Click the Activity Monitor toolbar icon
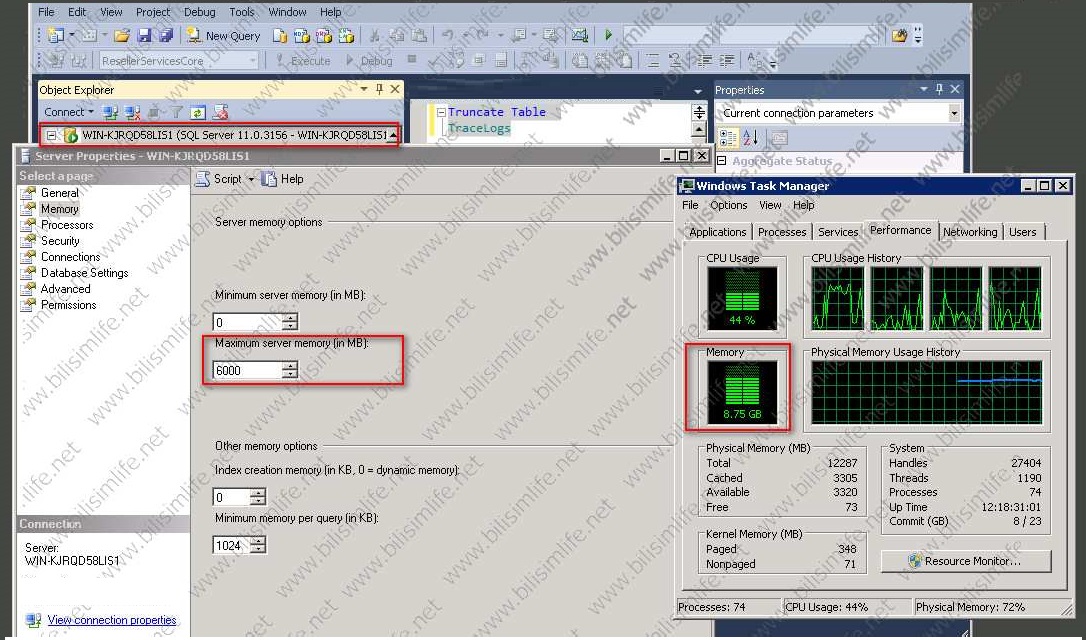The image size is (1086, 640). click(580, 35)
